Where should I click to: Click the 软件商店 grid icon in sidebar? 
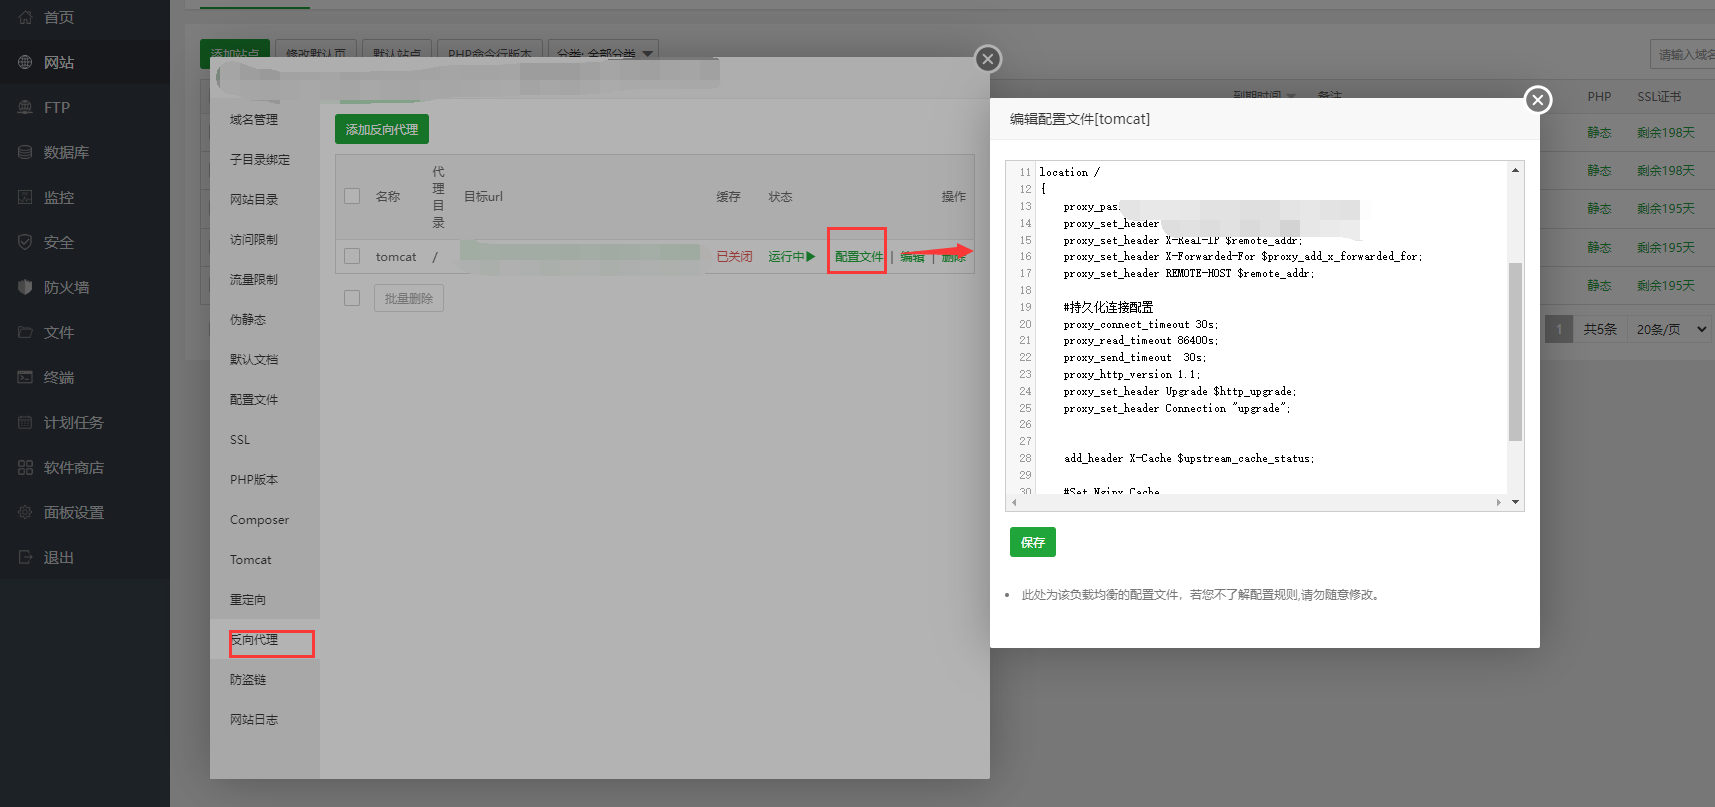[25, 467]
